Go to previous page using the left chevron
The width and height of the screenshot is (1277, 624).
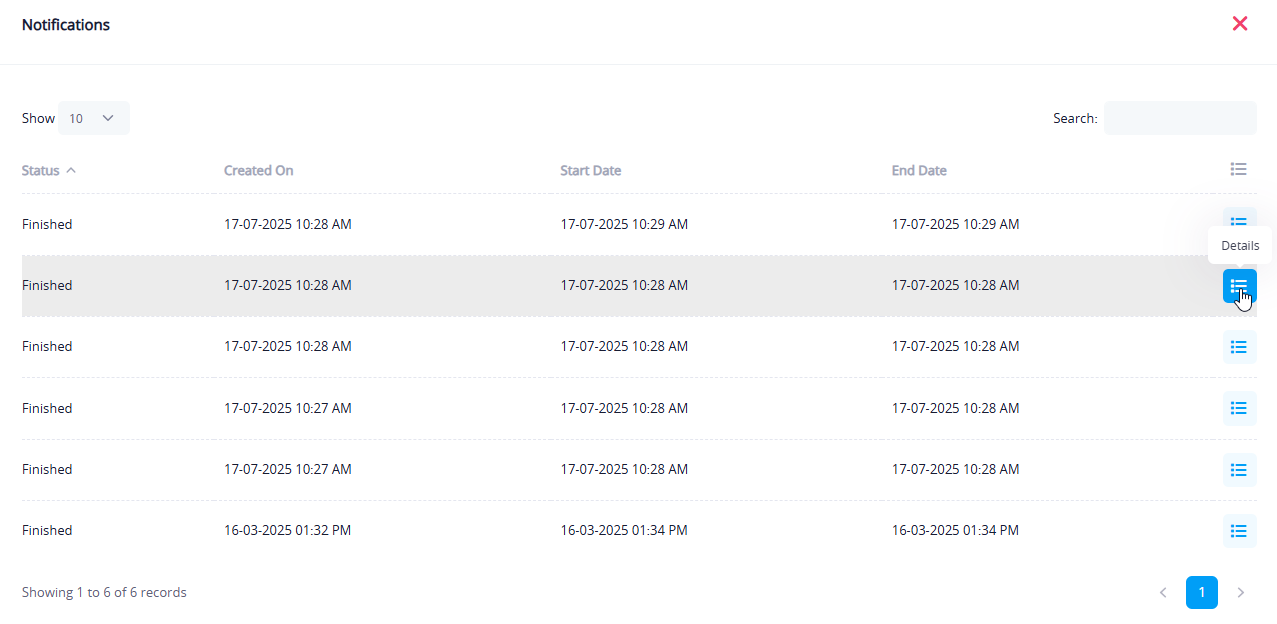click(1163, 593)
